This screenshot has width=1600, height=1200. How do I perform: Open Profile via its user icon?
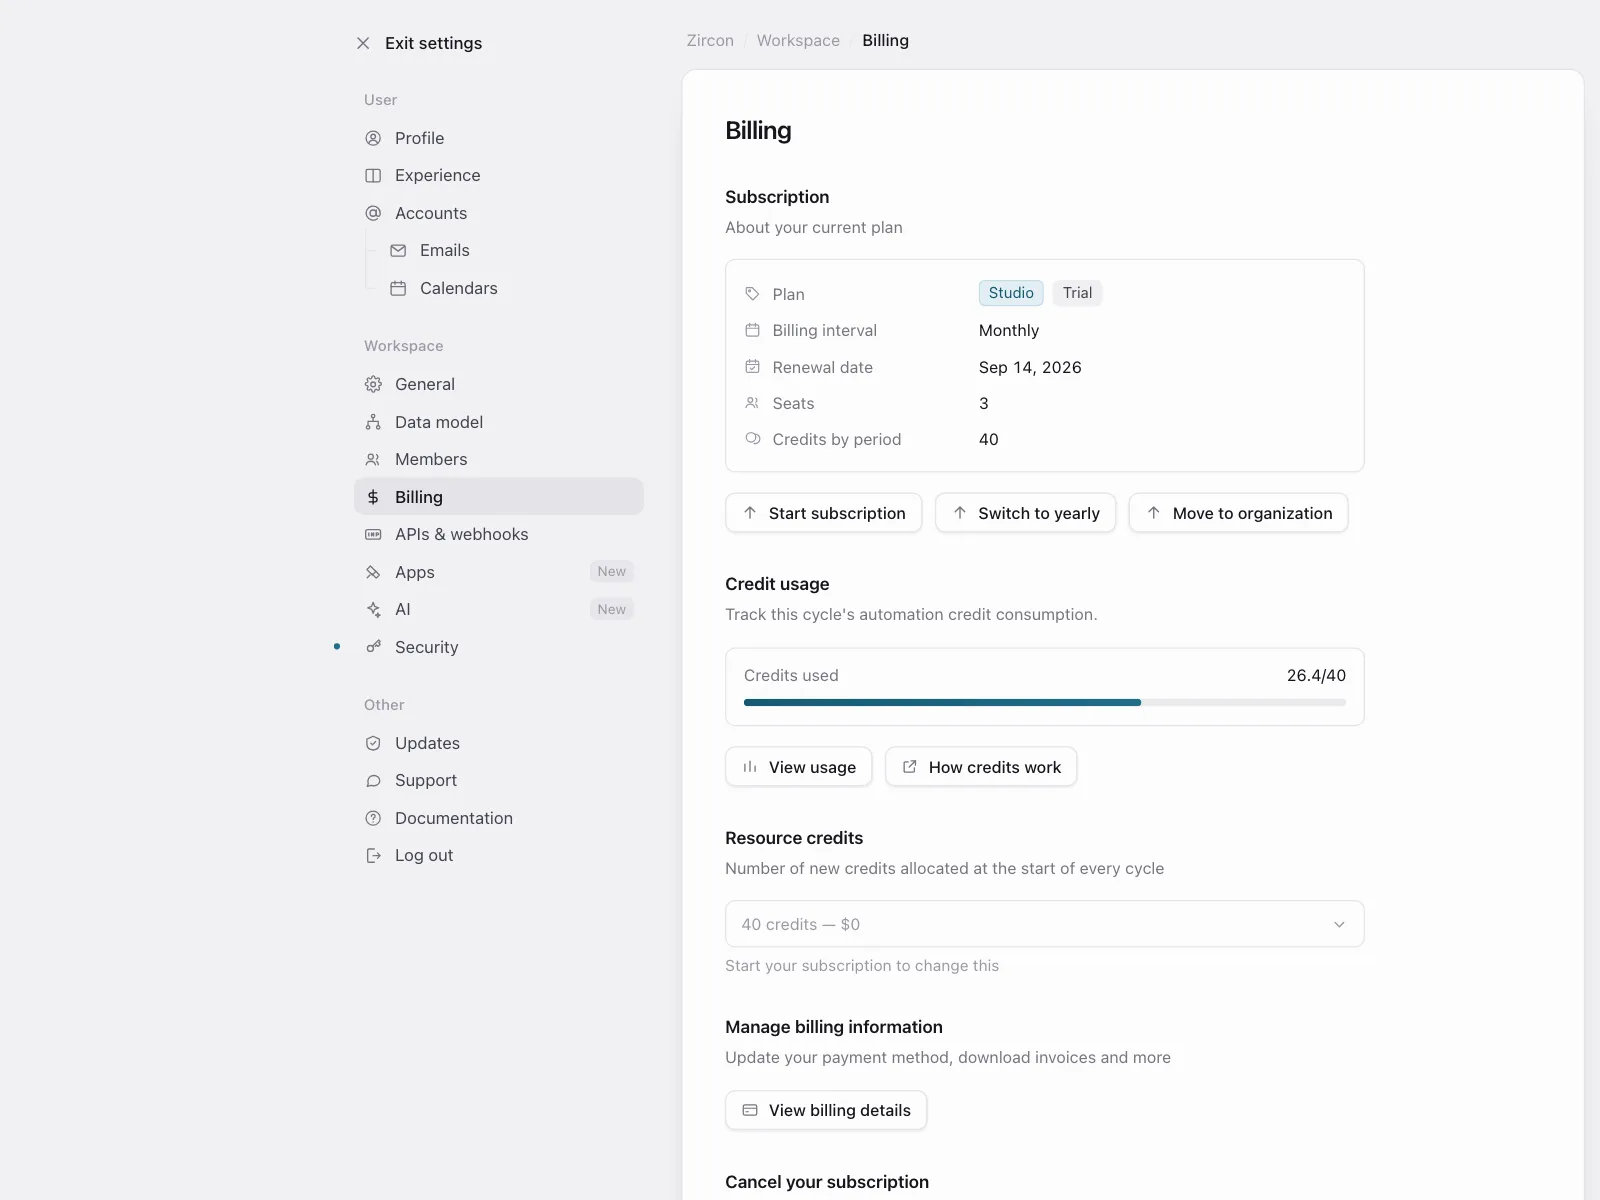click(373, 138)
